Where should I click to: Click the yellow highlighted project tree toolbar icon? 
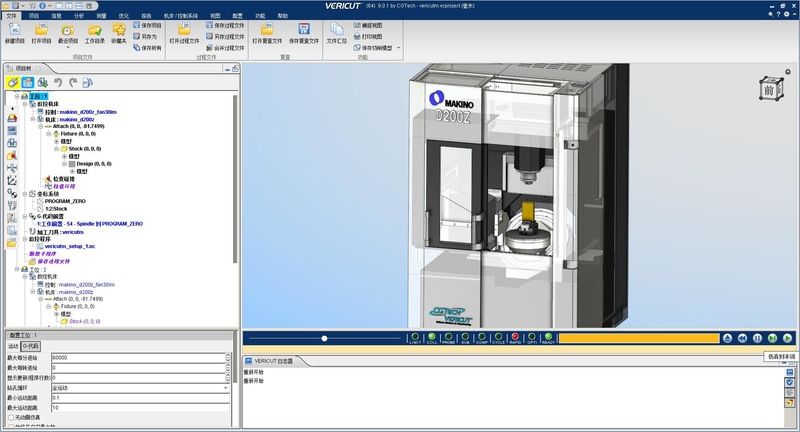tap(13, 82)
